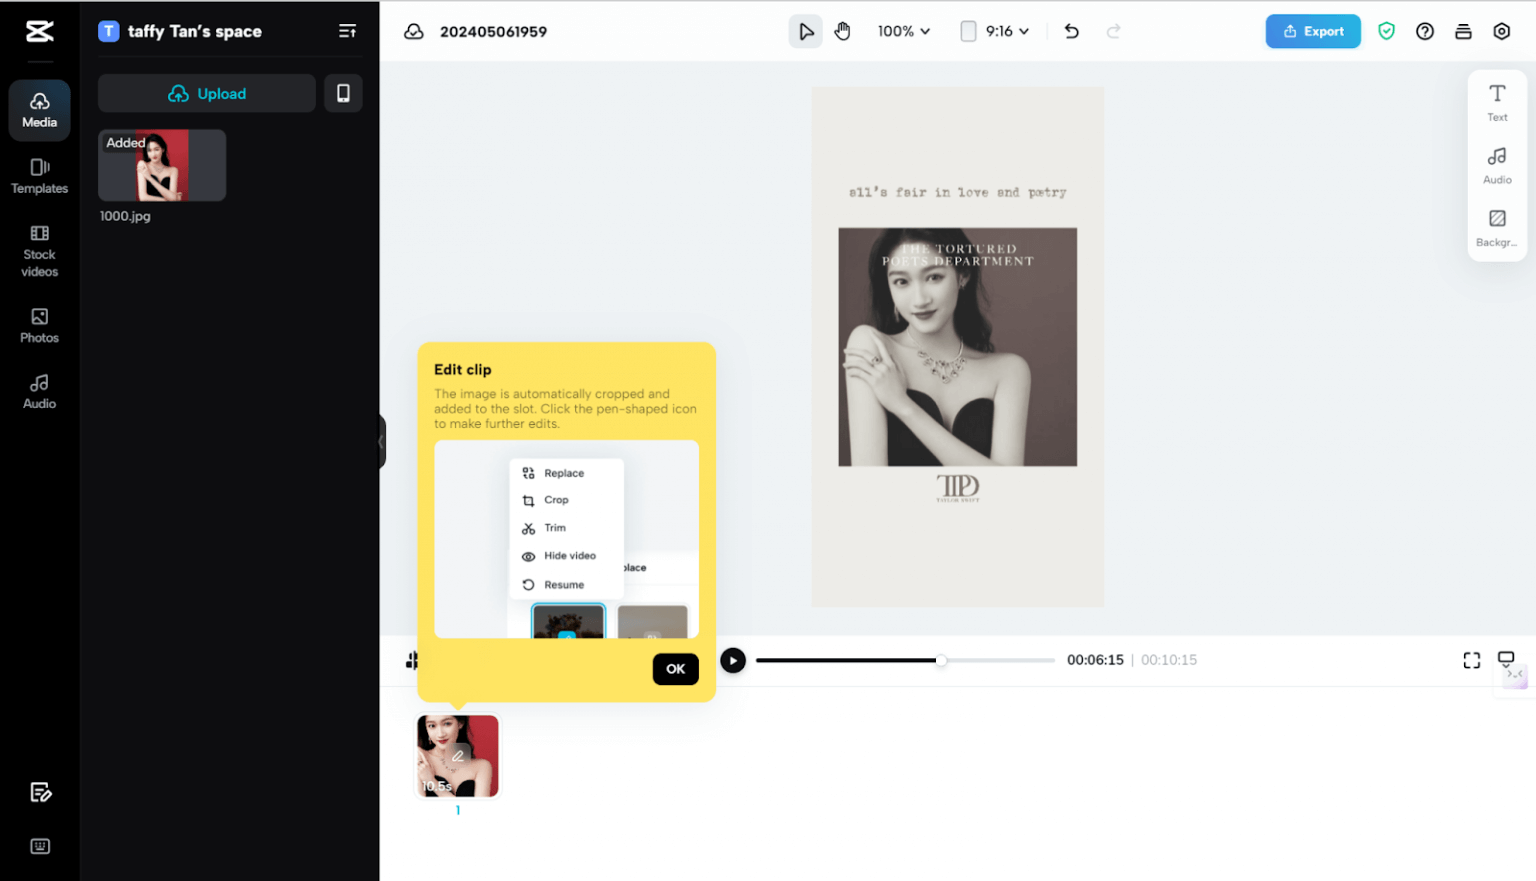Open the Stock videos tab
This screenshot has width=1536, height=881.
point(40,251)
